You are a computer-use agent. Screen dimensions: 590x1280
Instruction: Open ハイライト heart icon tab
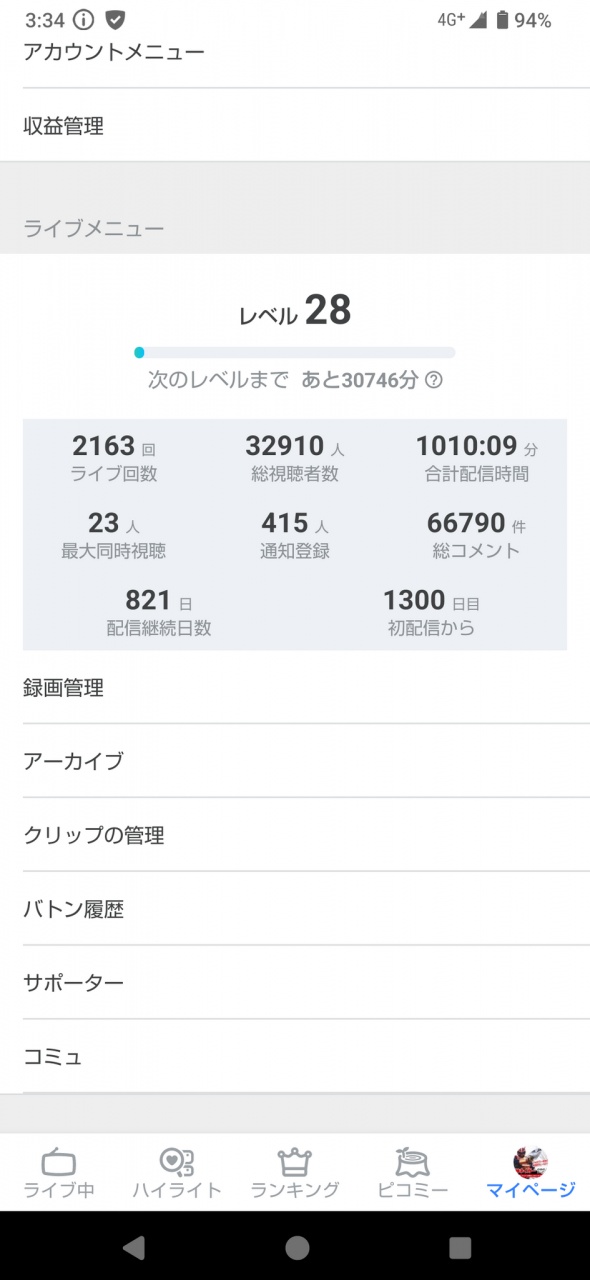[x=177, y=1162]
